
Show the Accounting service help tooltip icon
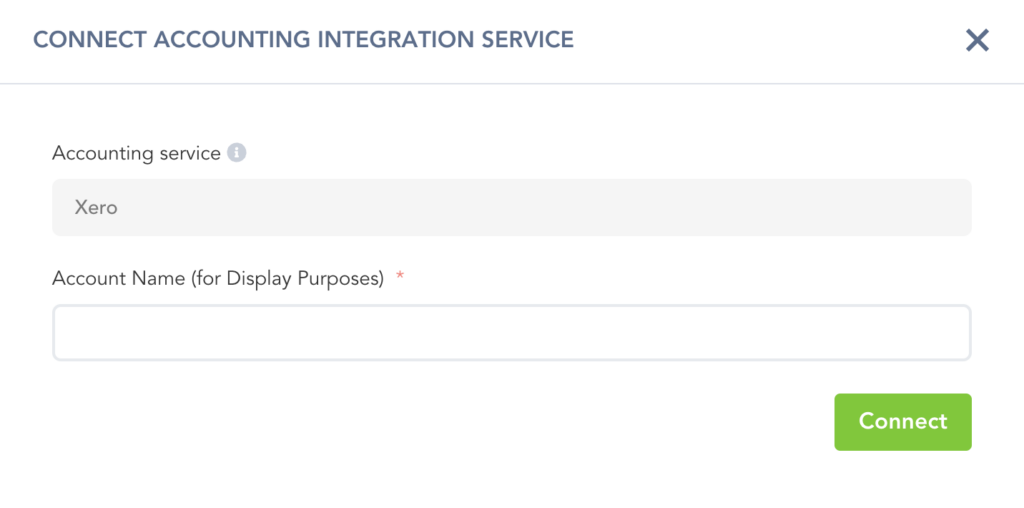point(237,153)
